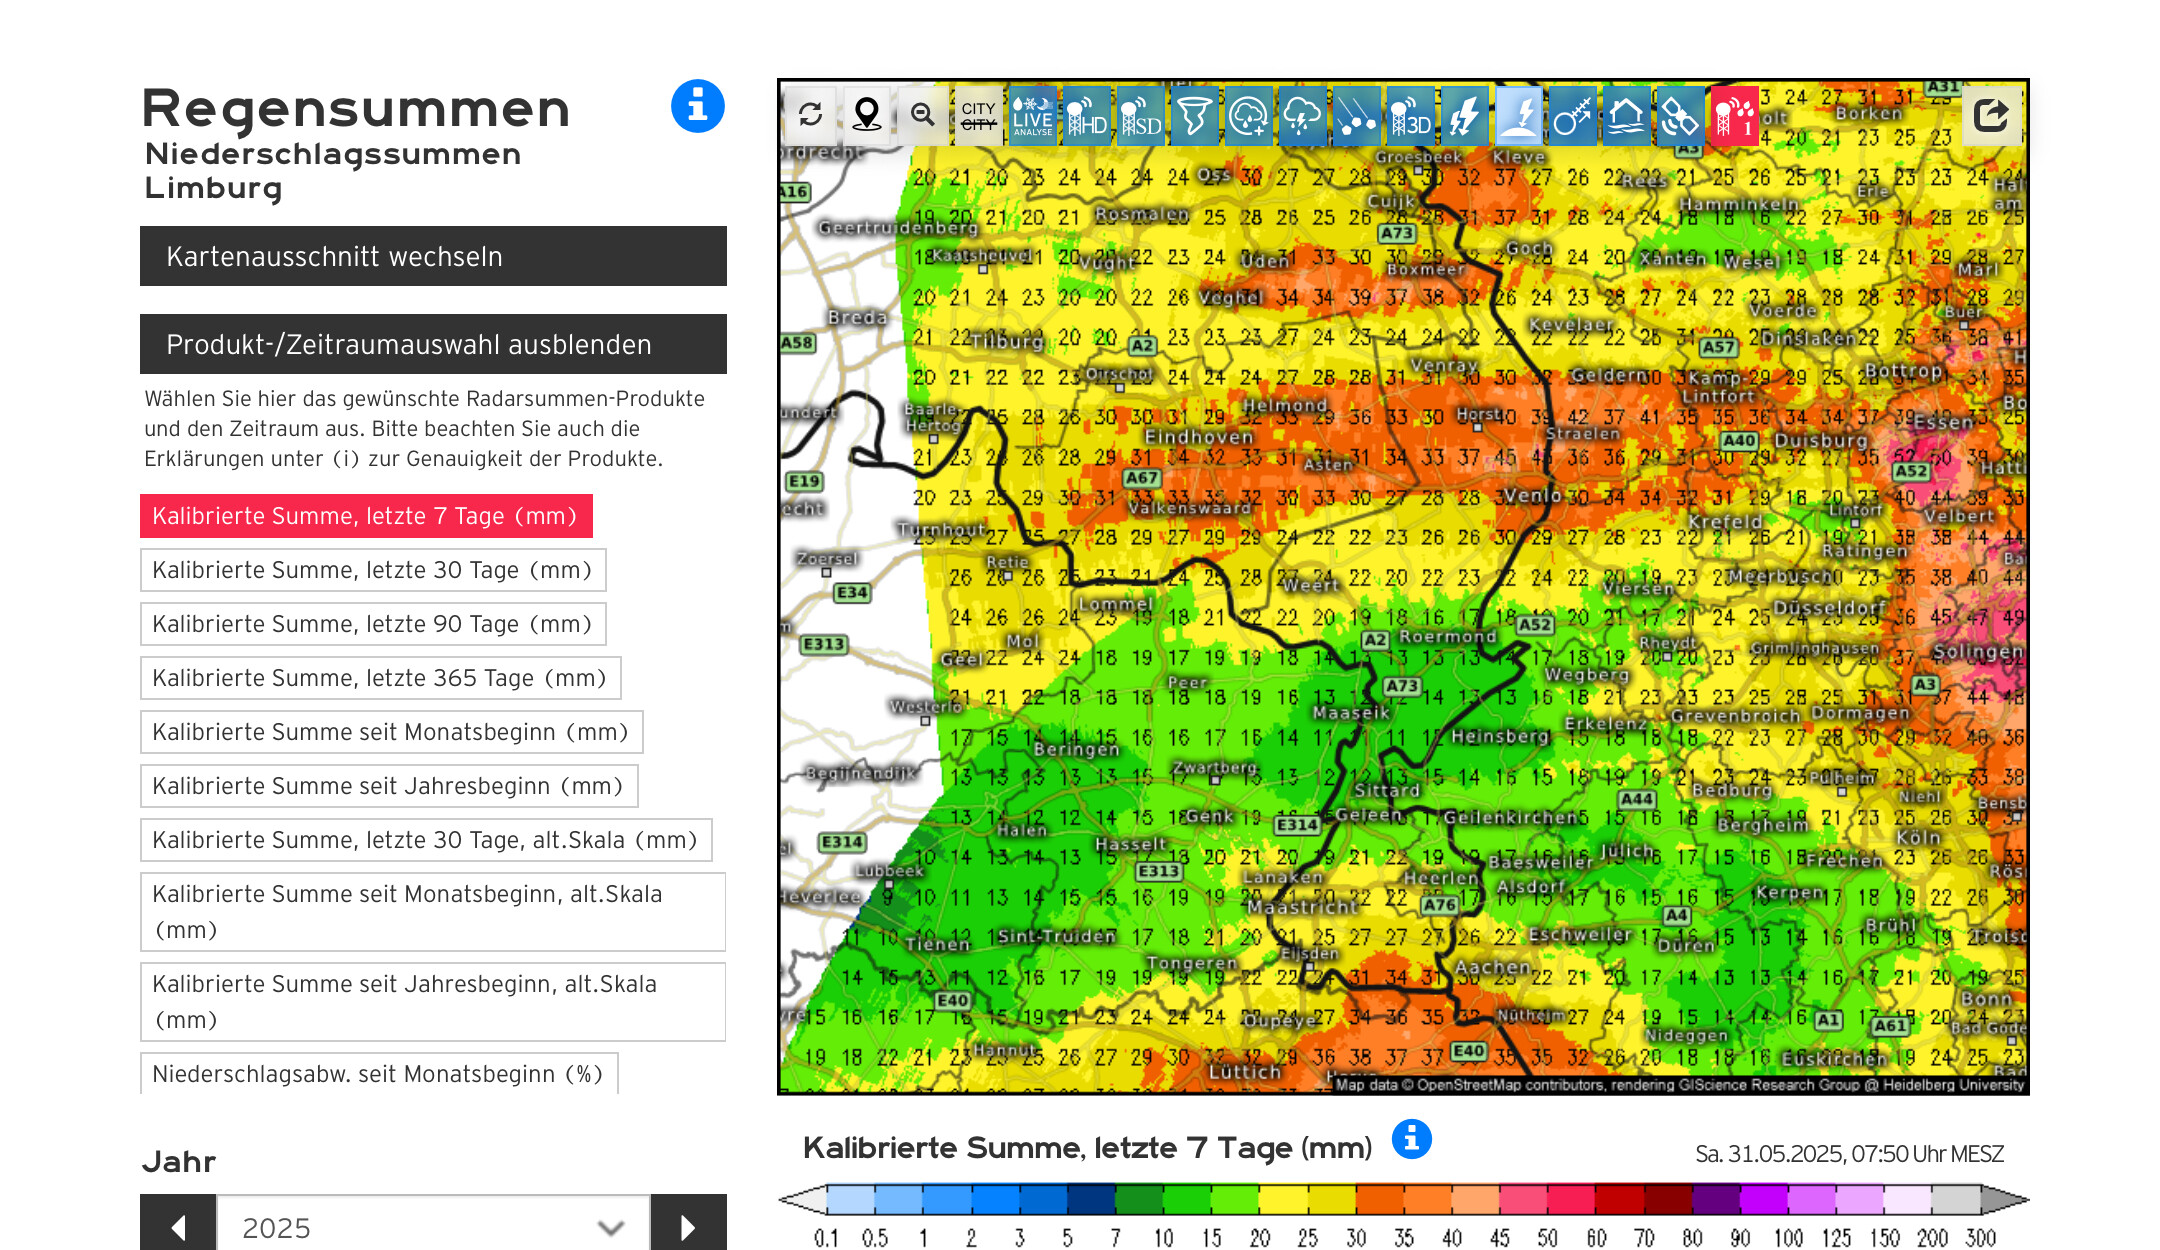Toggle city name labels on map
2160x1250 pixels.
(x=977, y=116)
